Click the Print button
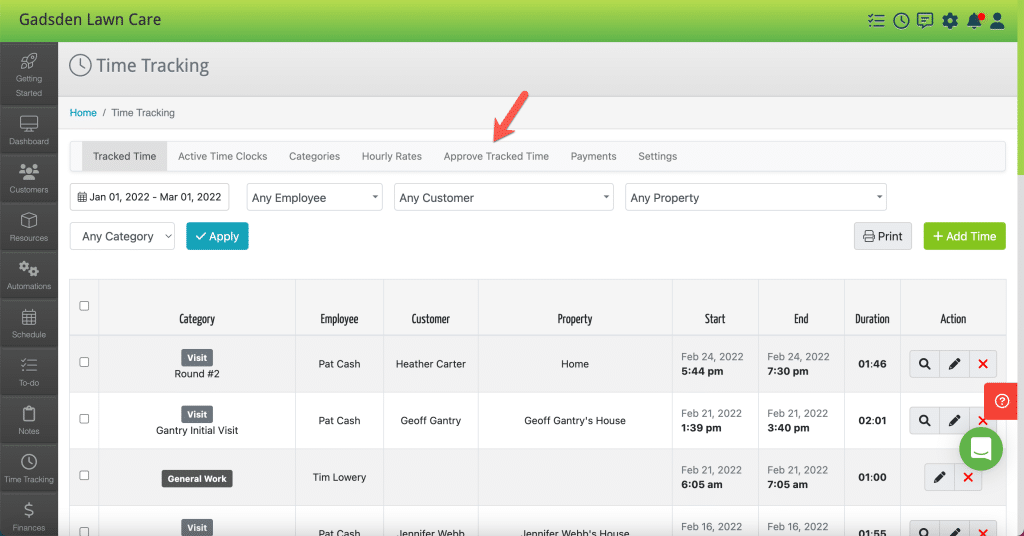The height and width of the screenshot is (536, 1024). 883,236
